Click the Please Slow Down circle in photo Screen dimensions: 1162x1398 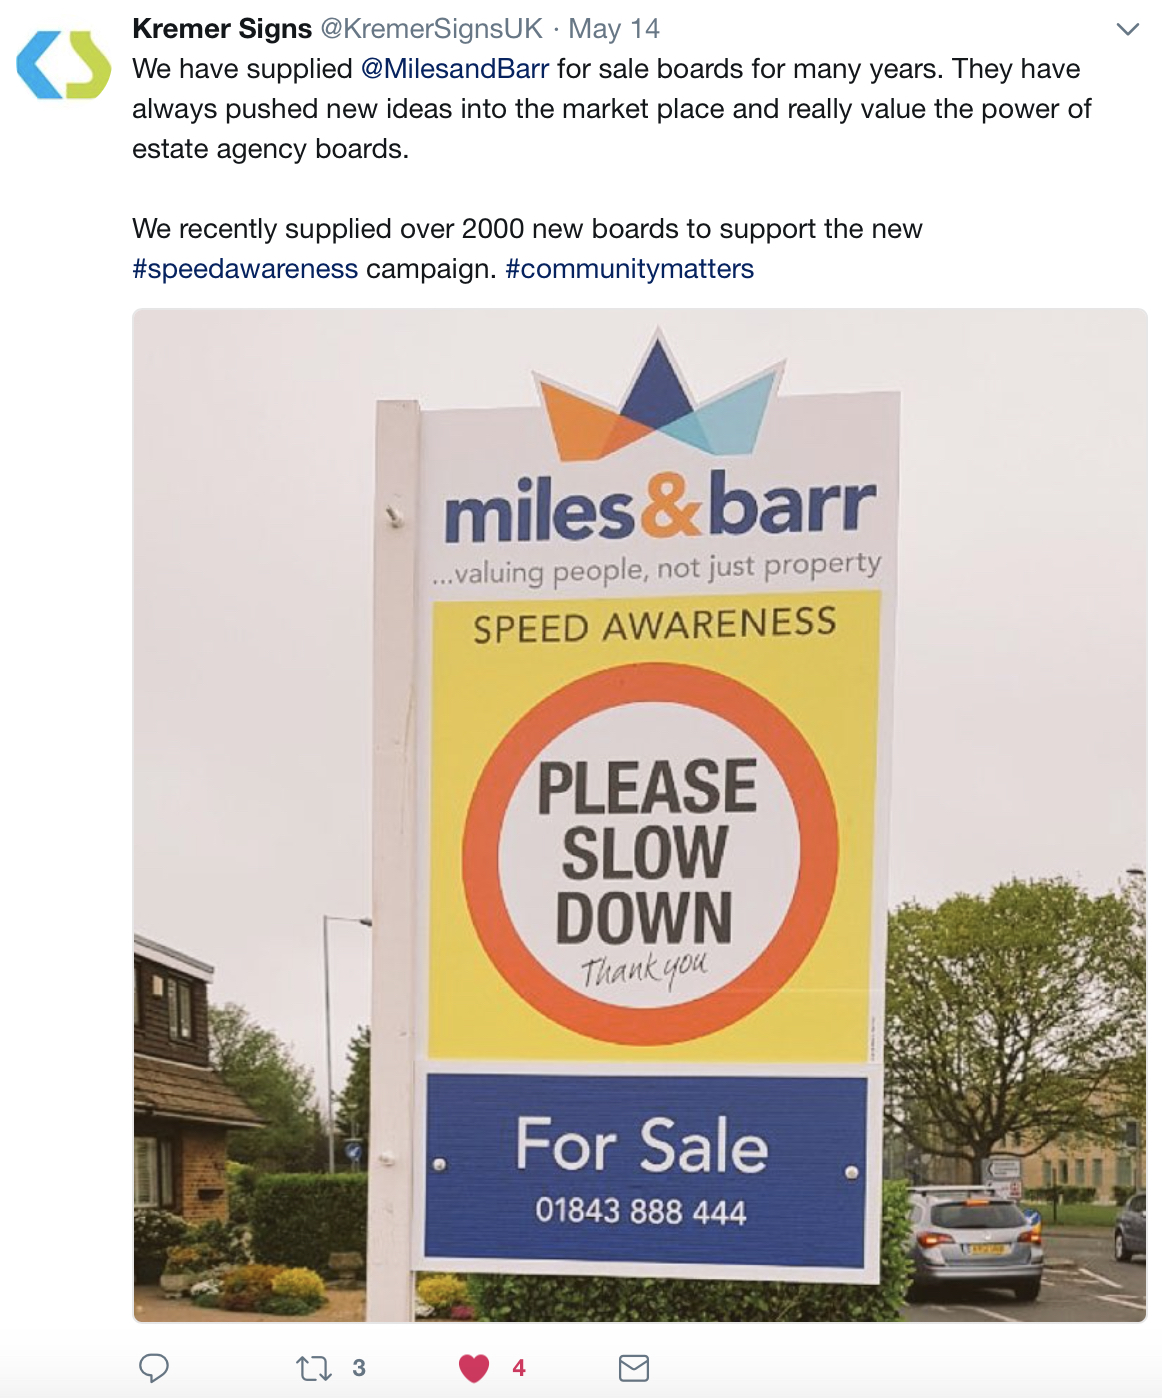pos(650,854)
